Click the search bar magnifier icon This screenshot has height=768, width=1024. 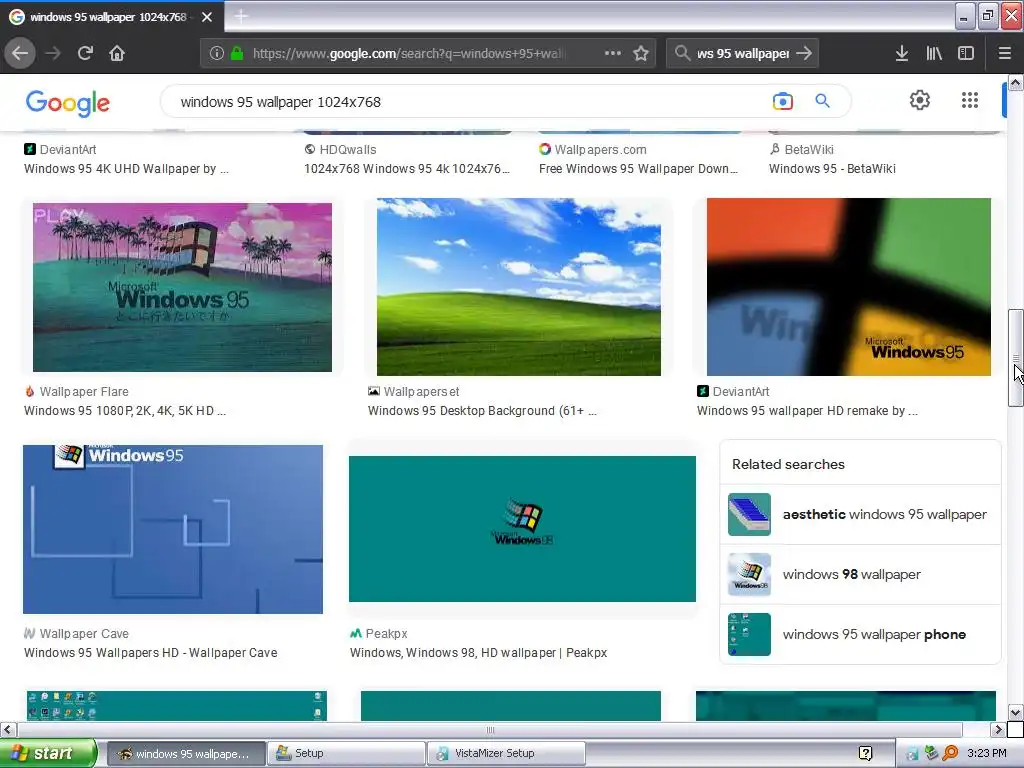tap(682, 53)
